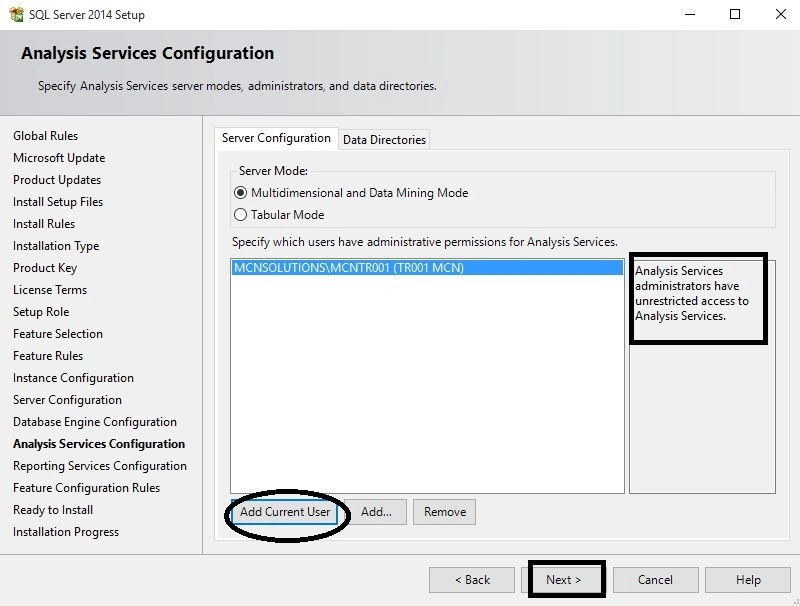Click the Feature Selection step
Viewport: 800px width, 606px height.
[58, 333]
